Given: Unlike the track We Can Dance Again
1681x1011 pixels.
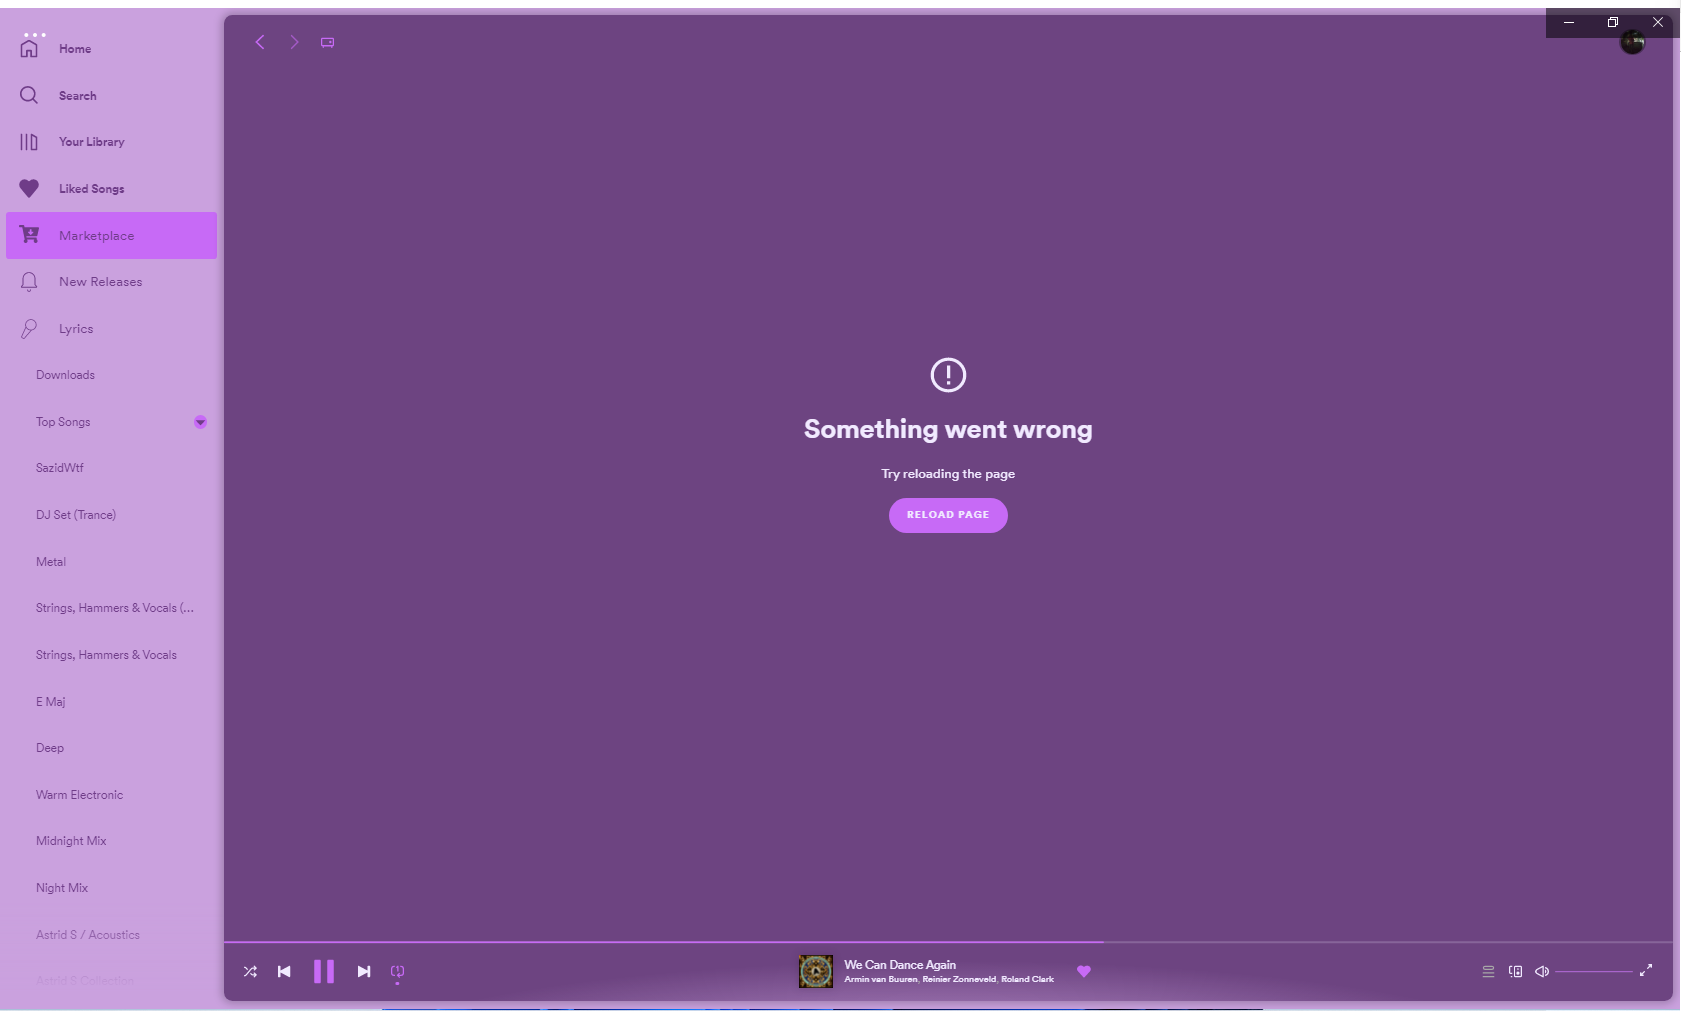Looking at the screenshot, I should pyautogui.click(x=1084, y=970).
